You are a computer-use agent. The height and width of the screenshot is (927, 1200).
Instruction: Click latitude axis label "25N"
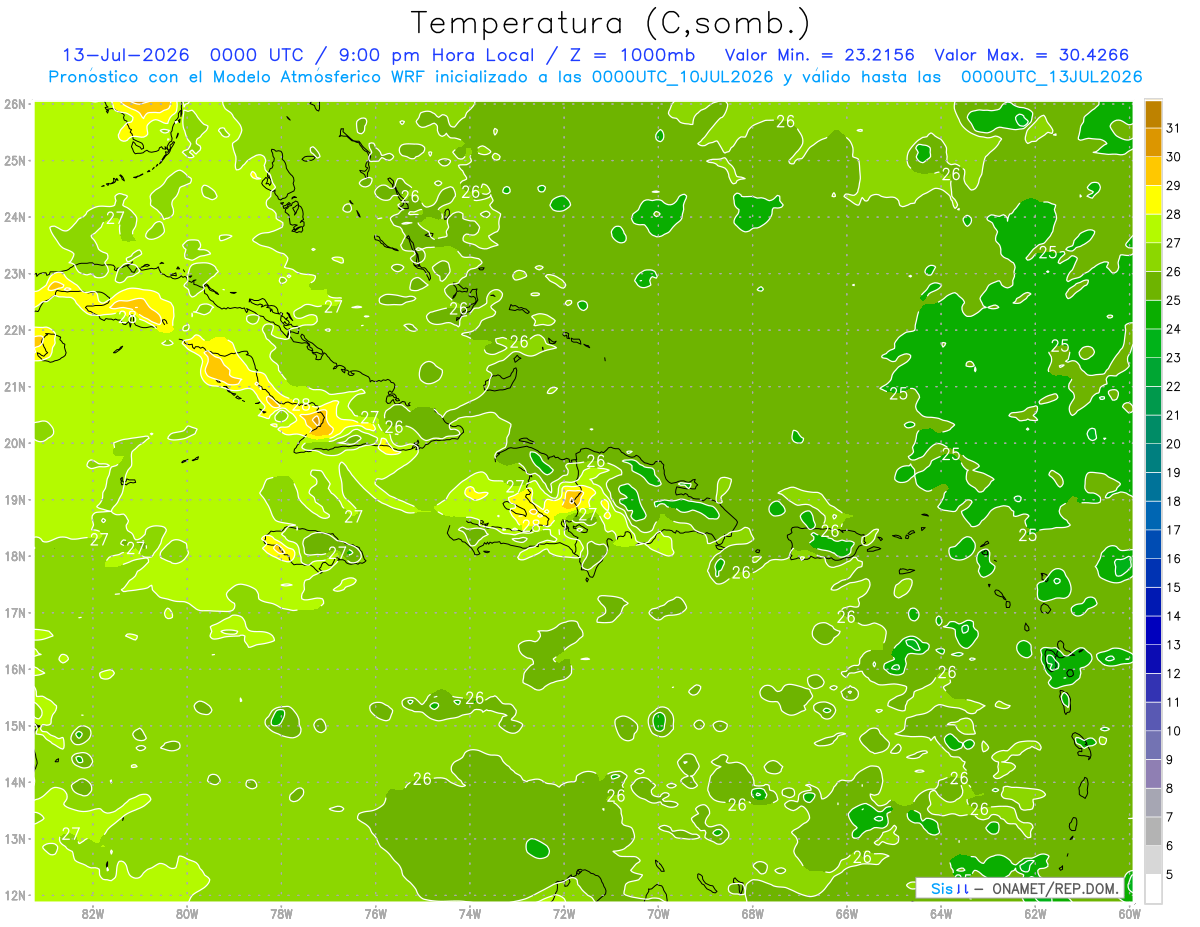(14, 160)
